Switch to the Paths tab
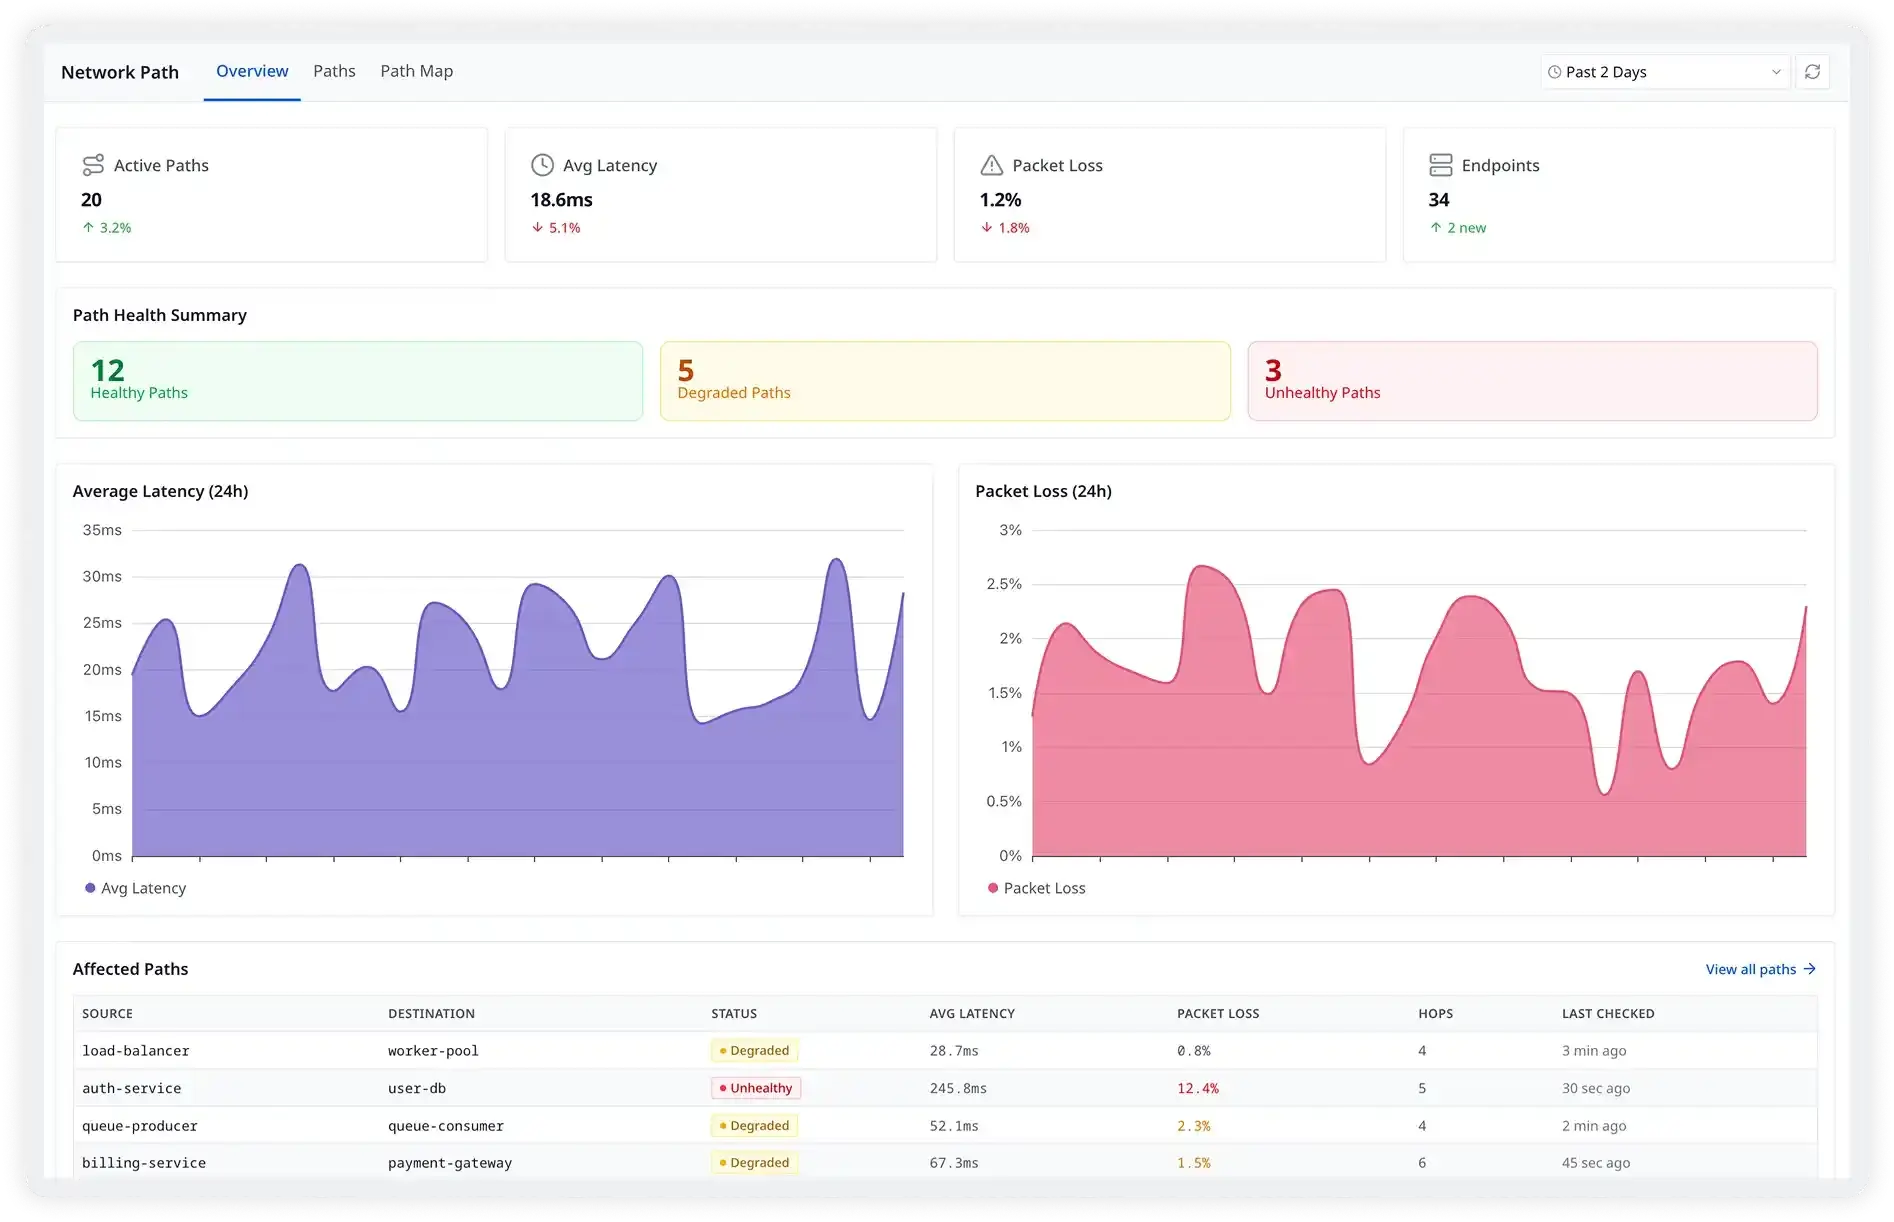Image resolution: width=1894 pixels, height=1222 pixels. coord(334,71)
